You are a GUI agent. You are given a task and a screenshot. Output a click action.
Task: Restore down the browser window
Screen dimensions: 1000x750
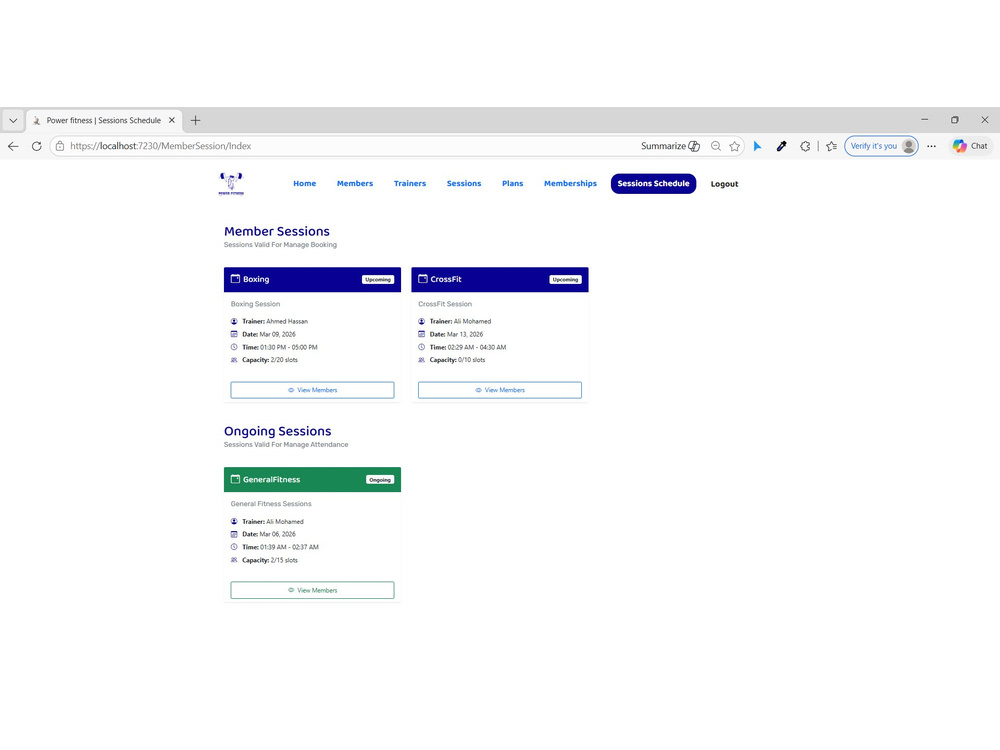point(955,119)
